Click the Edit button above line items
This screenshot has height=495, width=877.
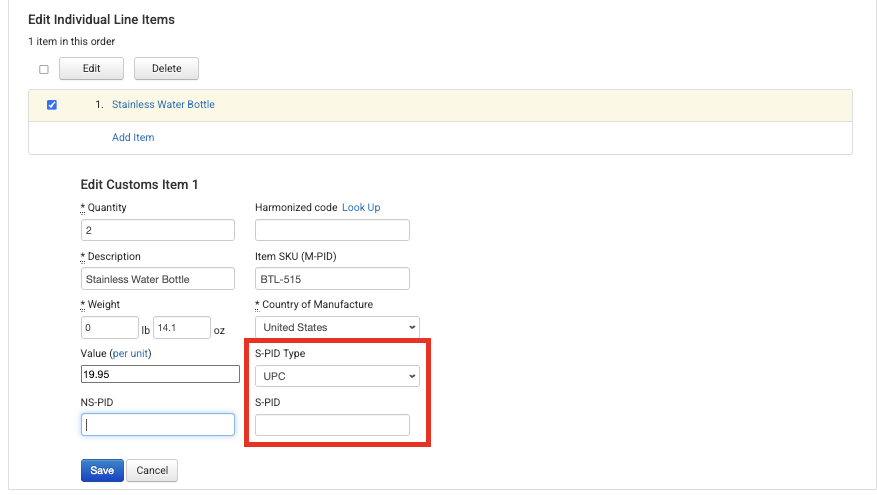click(91, 68)
